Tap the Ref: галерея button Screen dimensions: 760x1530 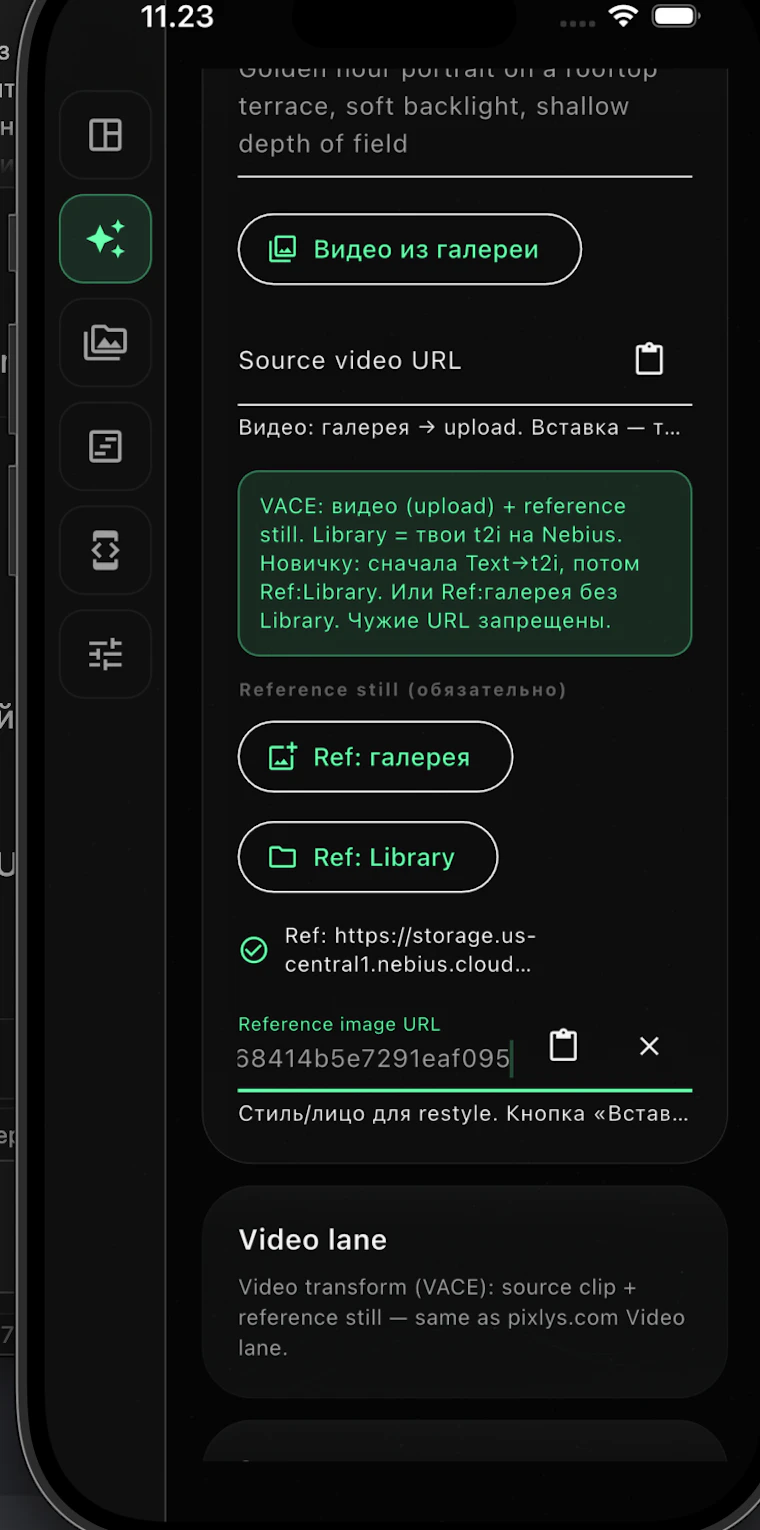click(x=375, y=757)
